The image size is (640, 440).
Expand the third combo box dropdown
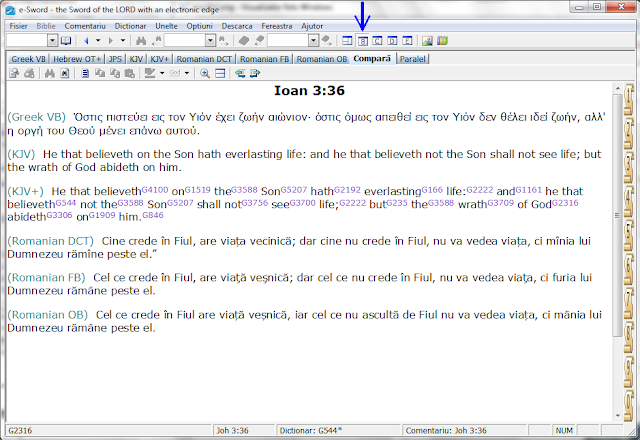point(313,40)
